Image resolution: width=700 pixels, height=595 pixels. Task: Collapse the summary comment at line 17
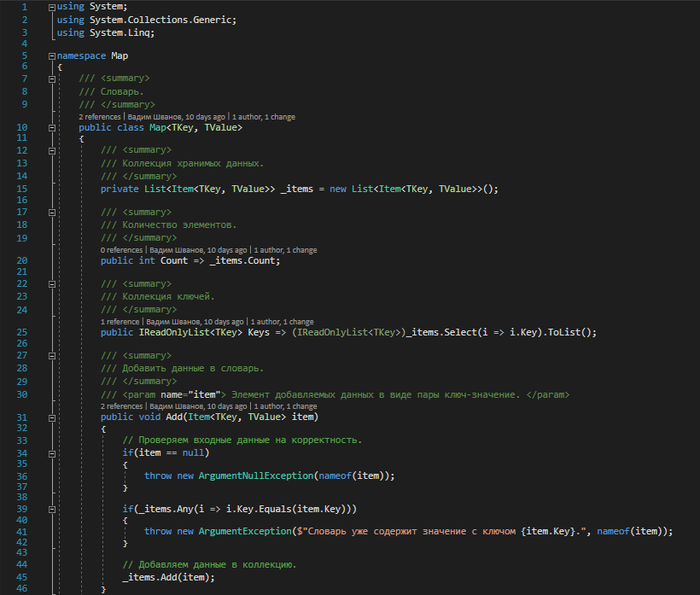pos(52,212)
